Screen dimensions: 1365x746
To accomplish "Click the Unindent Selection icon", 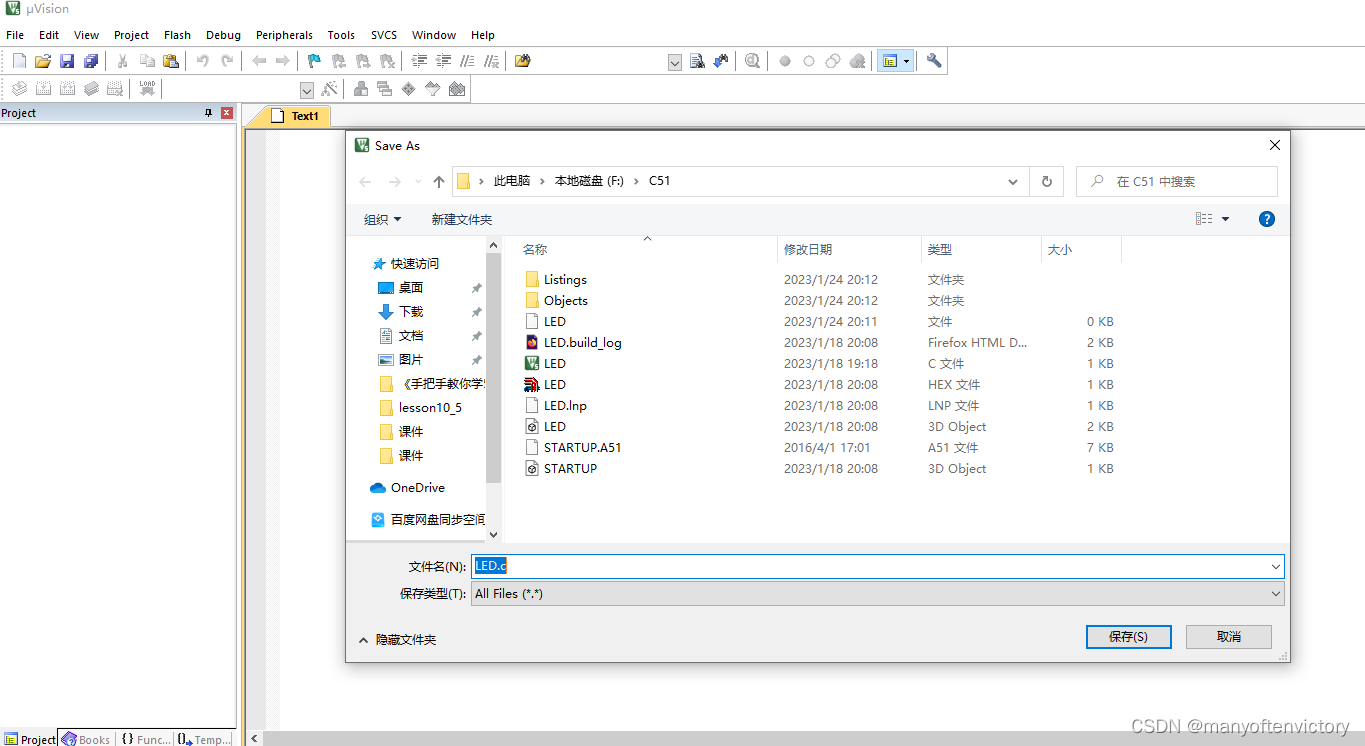I will coord(444,61).
